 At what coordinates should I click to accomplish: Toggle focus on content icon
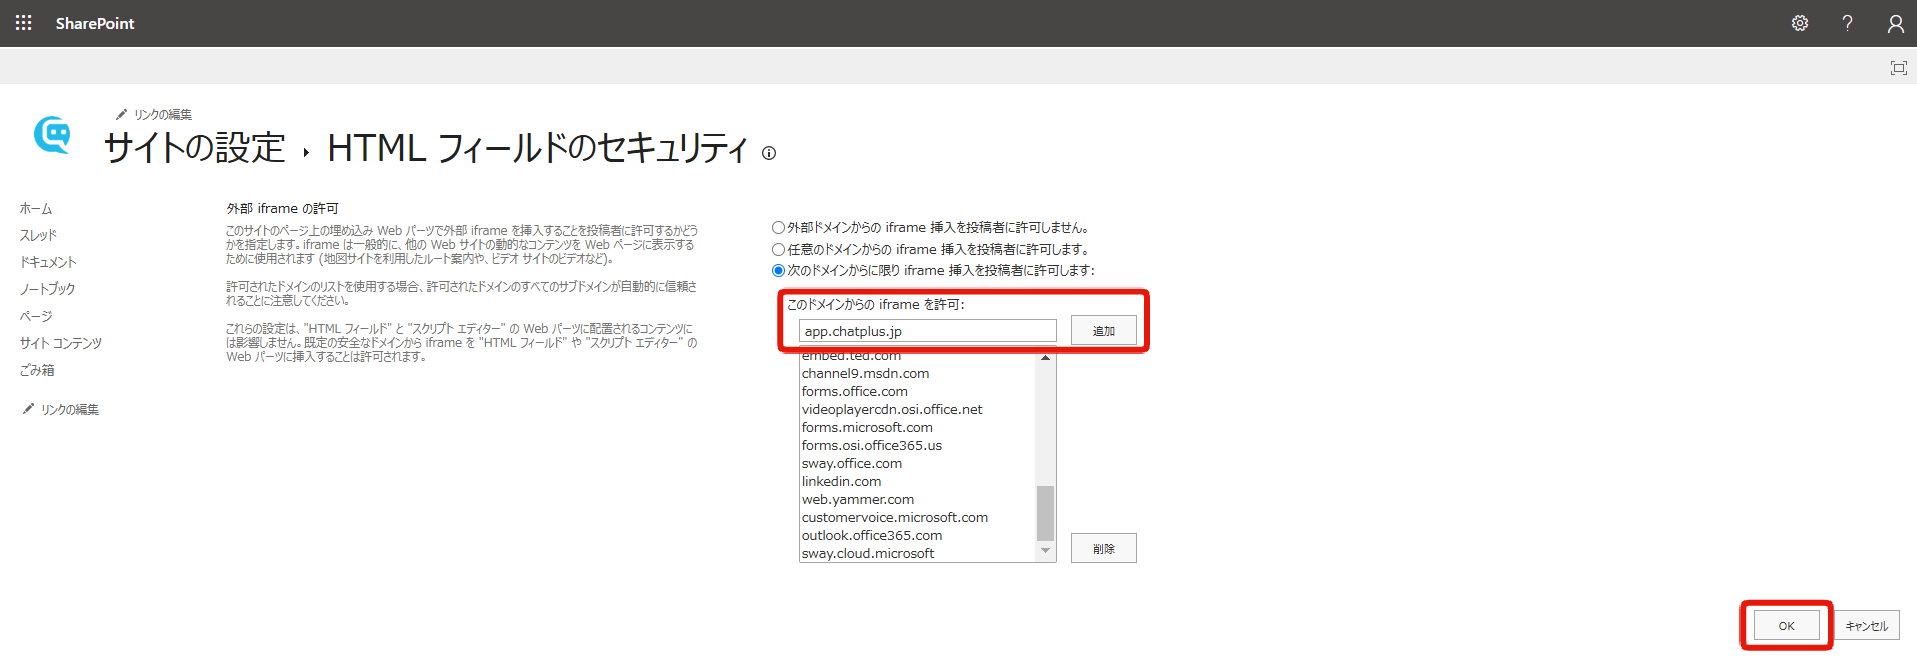point(1898,68)
